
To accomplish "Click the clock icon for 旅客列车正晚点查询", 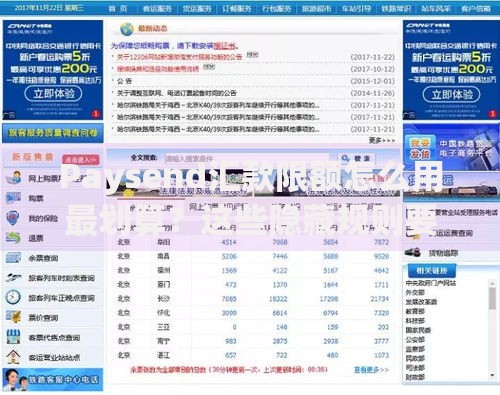I will tap(13, 297).
